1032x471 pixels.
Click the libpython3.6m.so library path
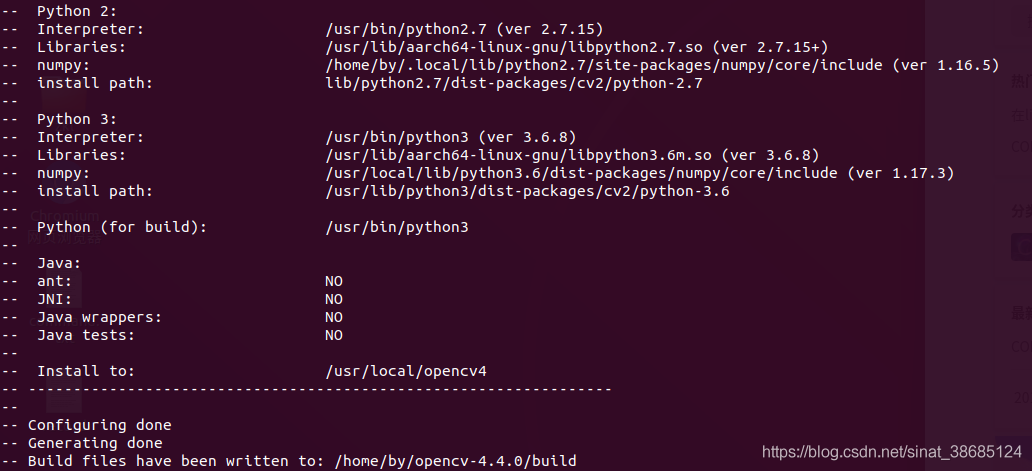coord(519,155)
